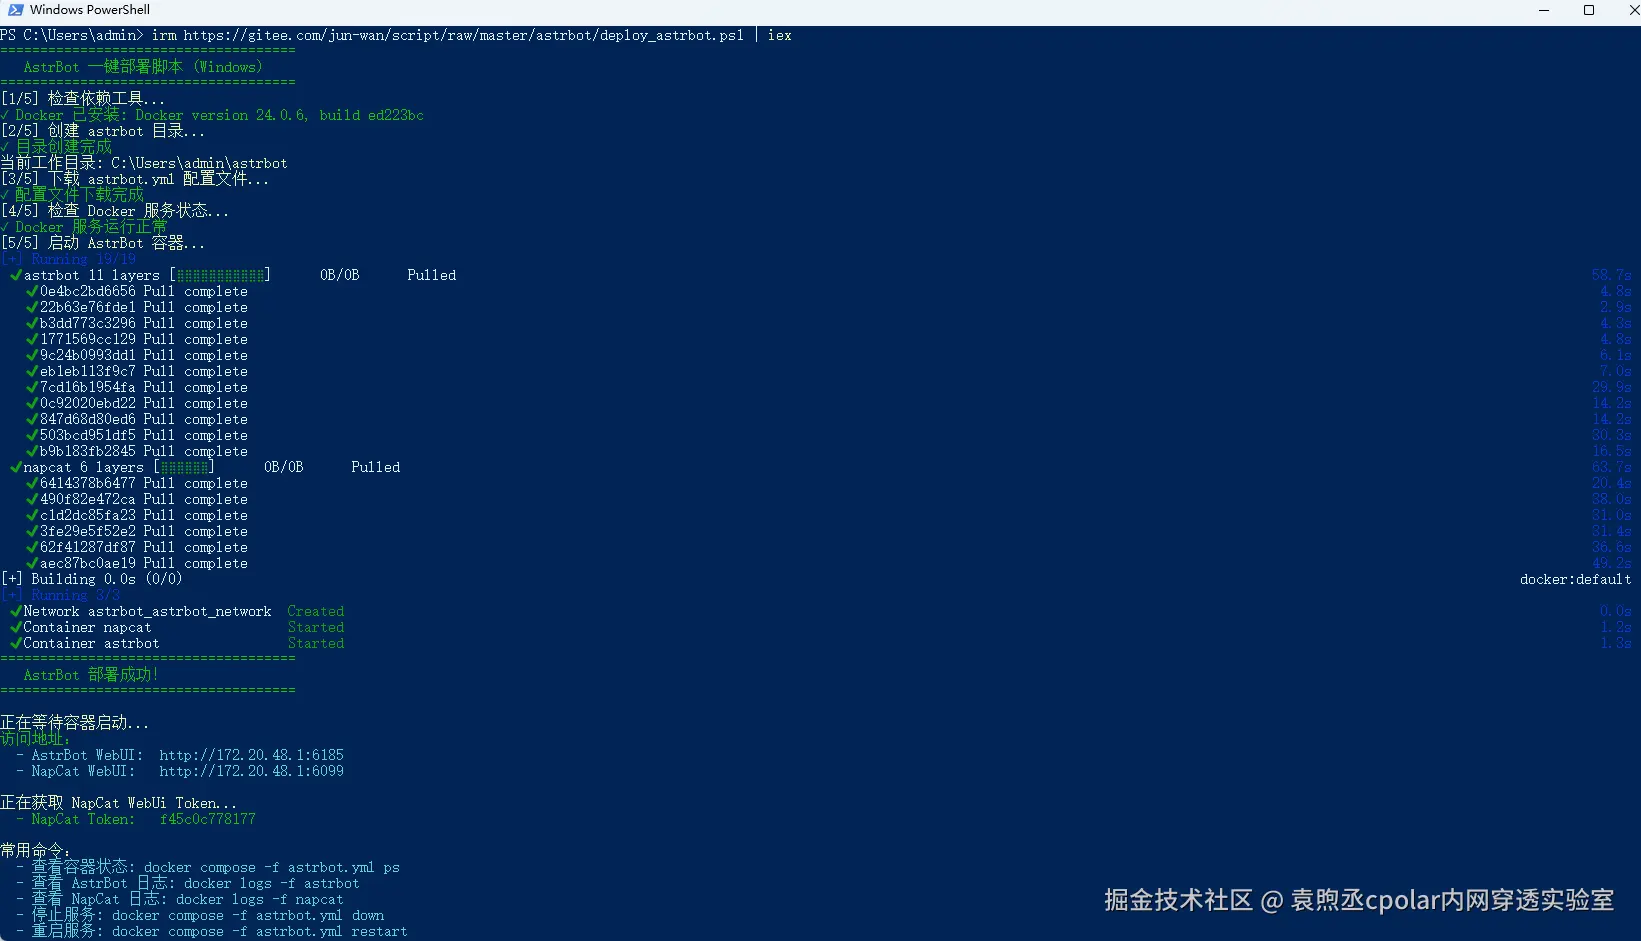Click layer hash "eb1eb113f9c7"
The height and width of the screenshot is (941, 1641).
tap(88, 371)
